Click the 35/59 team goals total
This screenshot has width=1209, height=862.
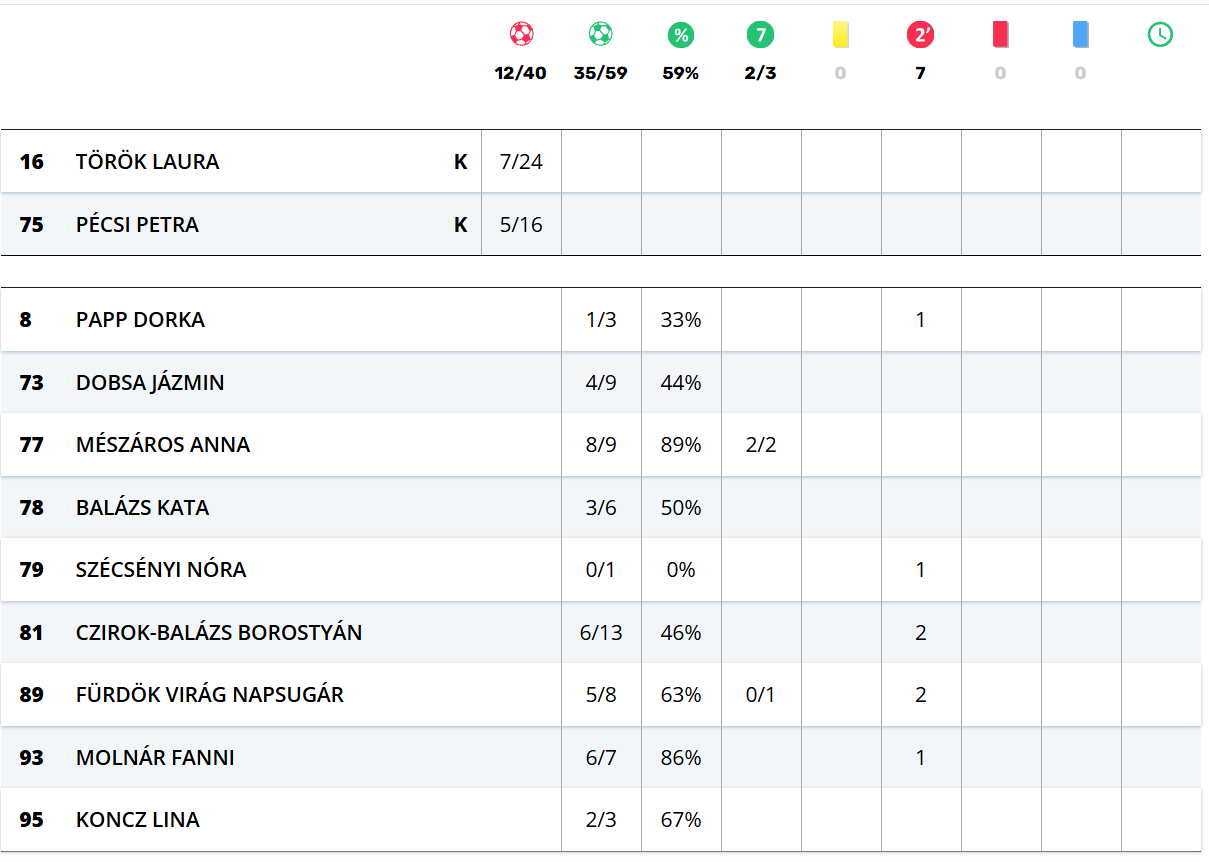(601, 73)
